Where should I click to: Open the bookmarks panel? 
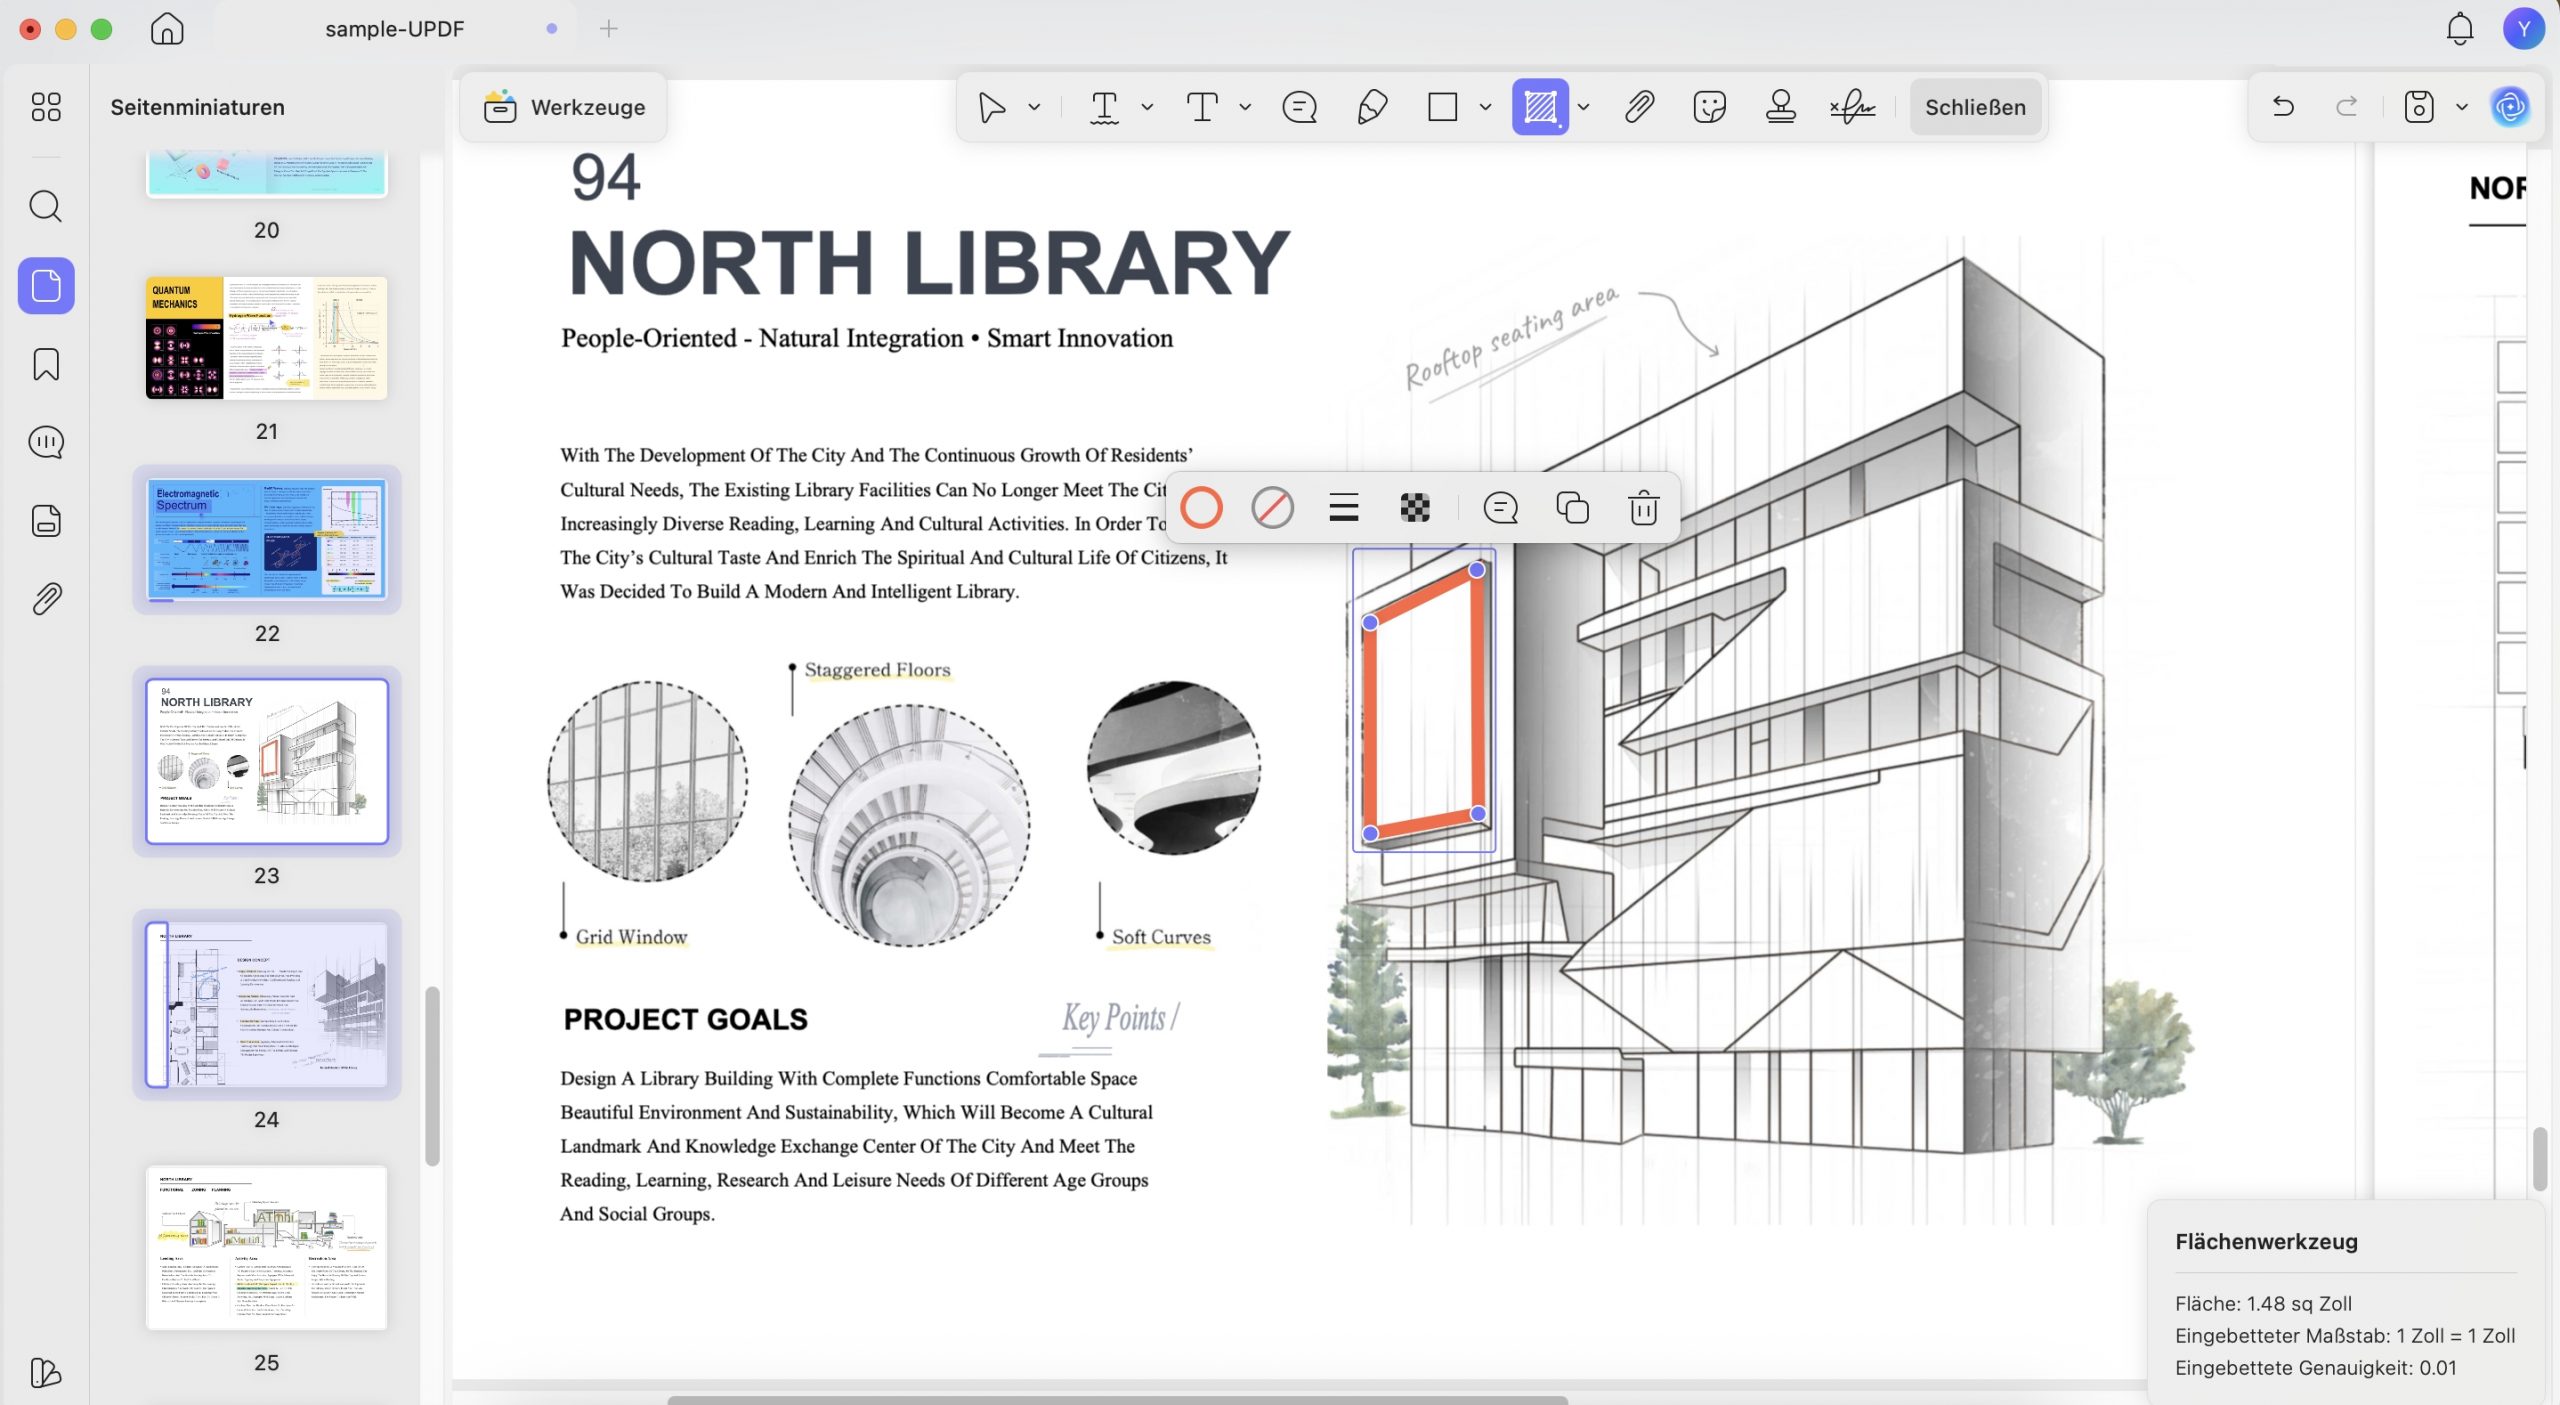tap(46, 364)
